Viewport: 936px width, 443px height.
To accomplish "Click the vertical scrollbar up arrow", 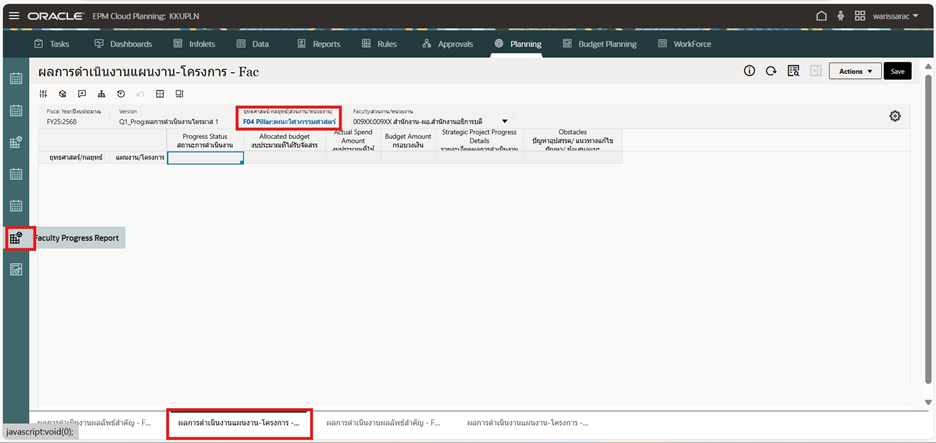I will point(928,67).
